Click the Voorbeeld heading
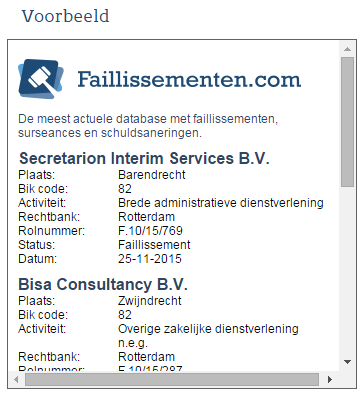 click(66, 16)
